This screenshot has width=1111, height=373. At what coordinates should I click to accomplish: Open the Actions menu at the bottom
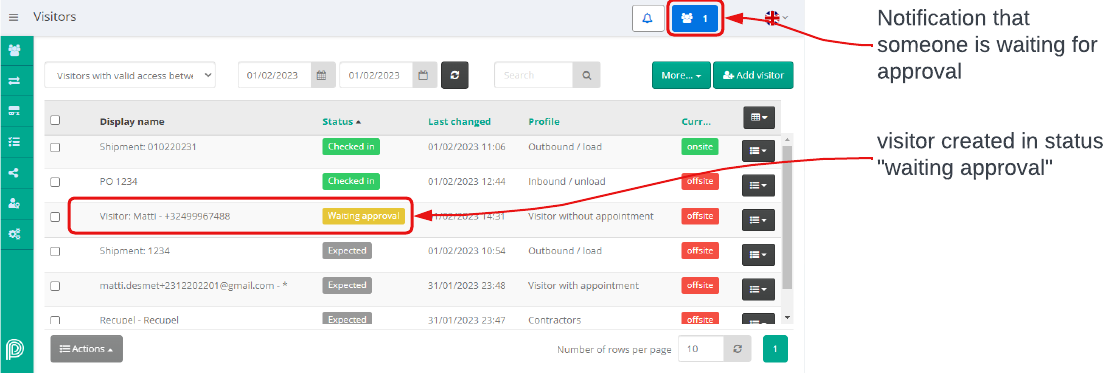click(86, 349)
